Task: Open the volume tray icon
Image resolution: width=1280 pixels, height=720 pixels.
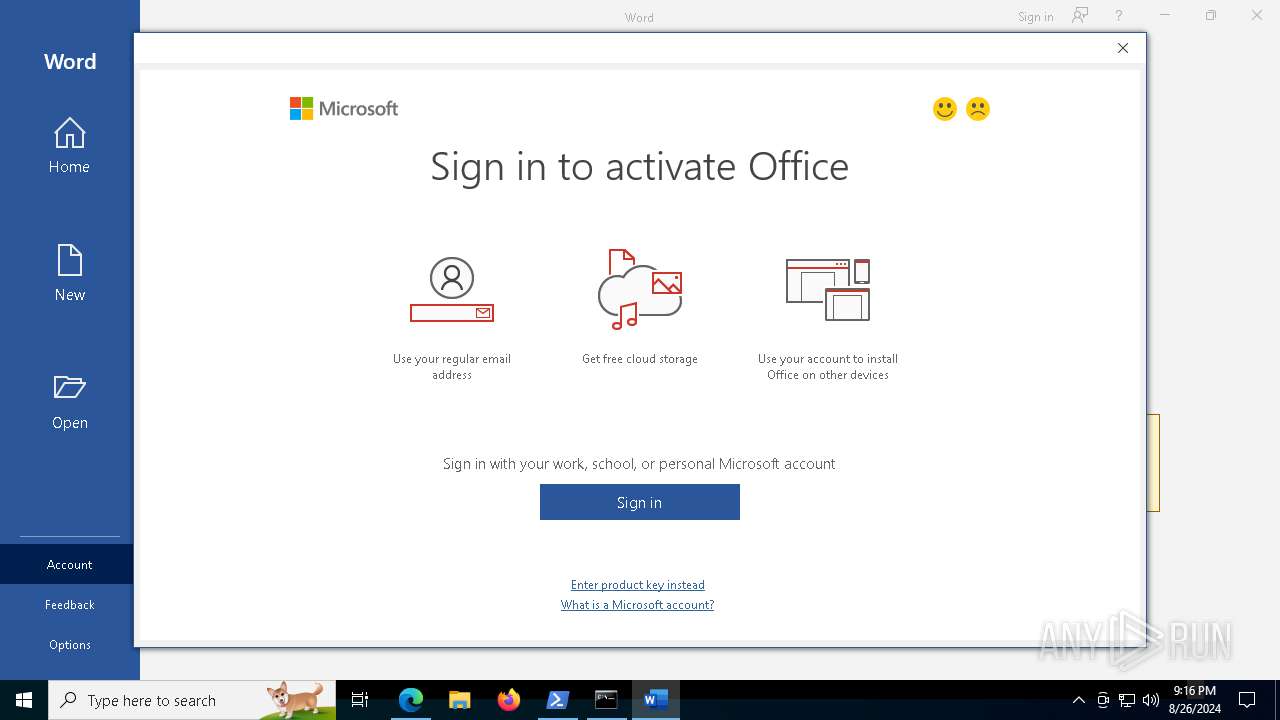Action: tap(1151, 700)
